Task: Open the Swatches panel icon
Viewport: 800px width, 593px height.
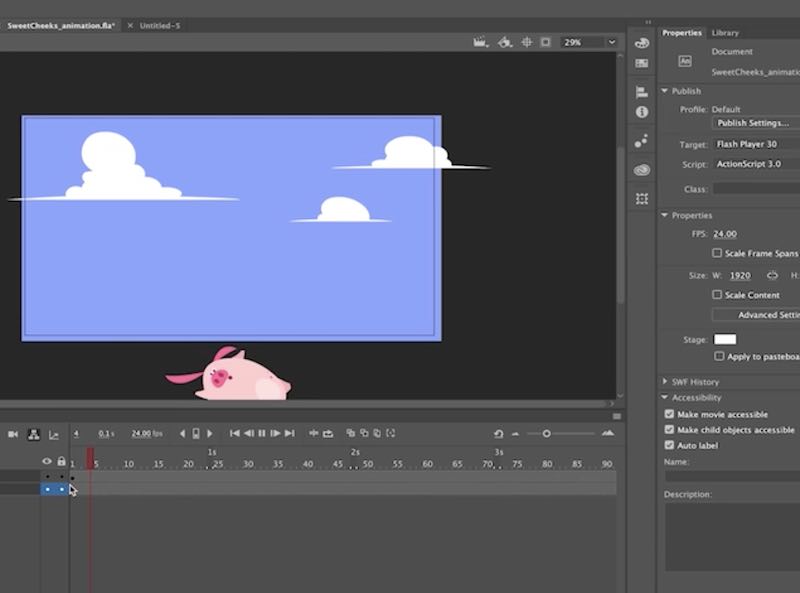Action: click(642, 63)
